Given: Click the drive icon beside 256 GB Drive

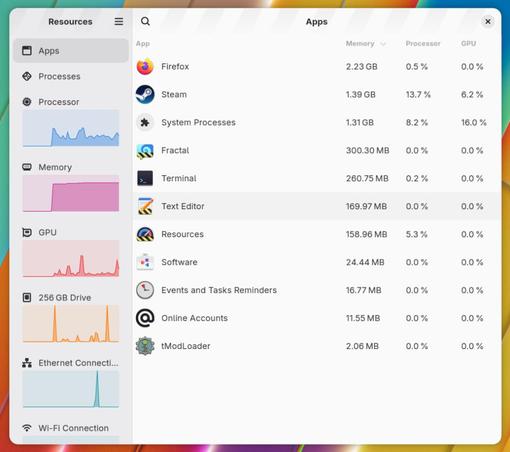Looking at the screenshot, I should [27, 297].
